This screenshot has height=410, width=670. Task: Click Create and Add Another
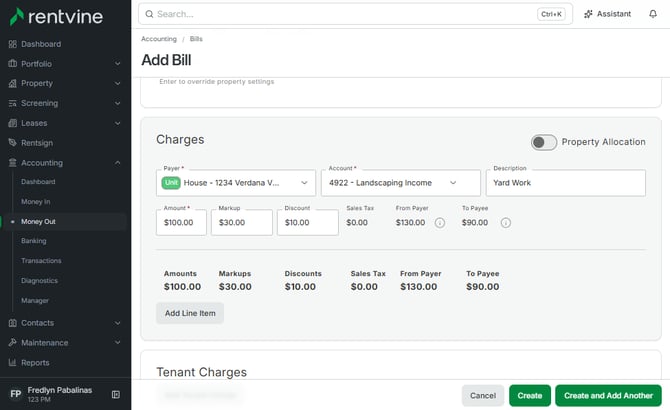(x=608, y=395)
